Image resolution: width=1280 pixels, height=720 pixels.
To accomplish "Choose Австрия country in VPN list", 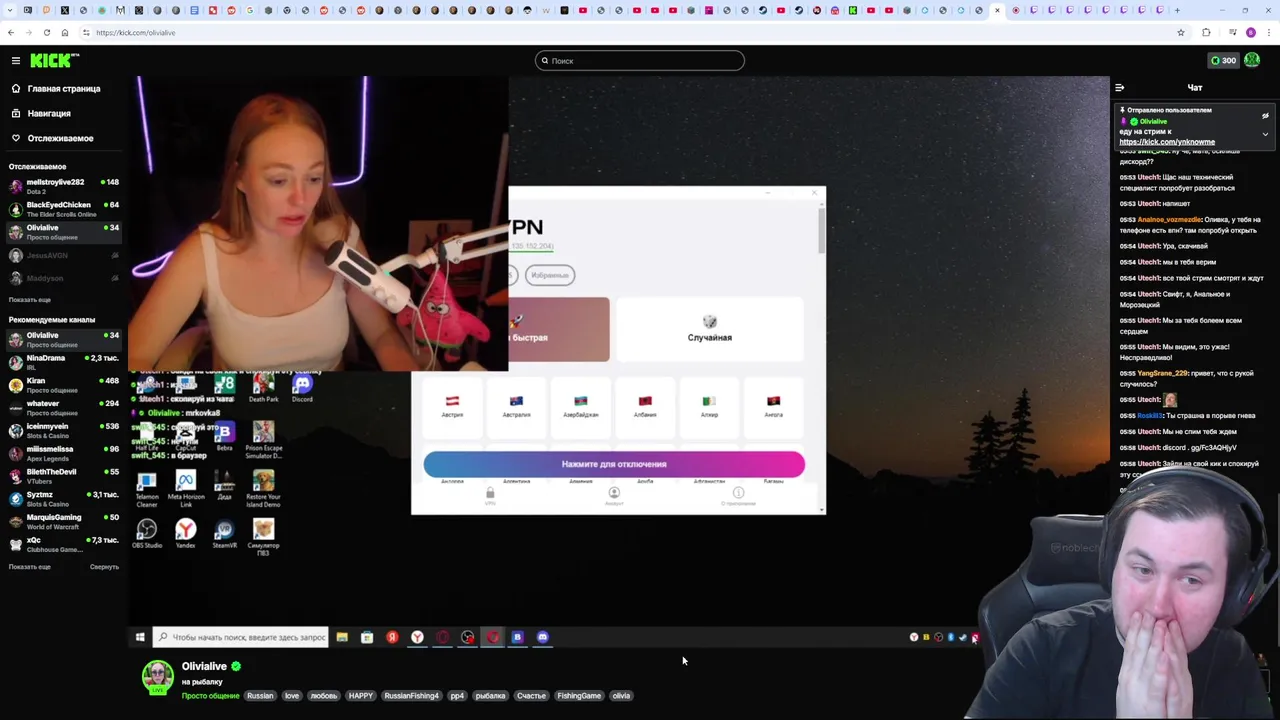I will point(452,405).
